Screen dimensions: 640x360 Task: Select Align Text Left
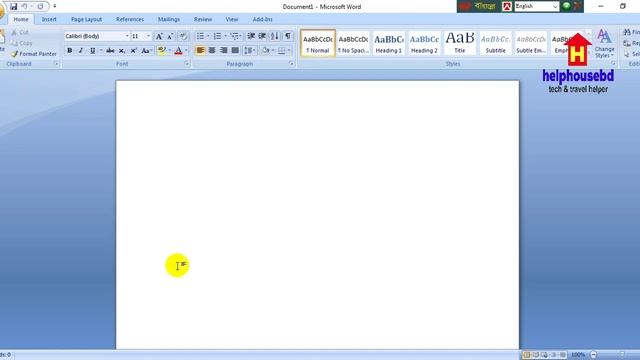pos(200,51)
